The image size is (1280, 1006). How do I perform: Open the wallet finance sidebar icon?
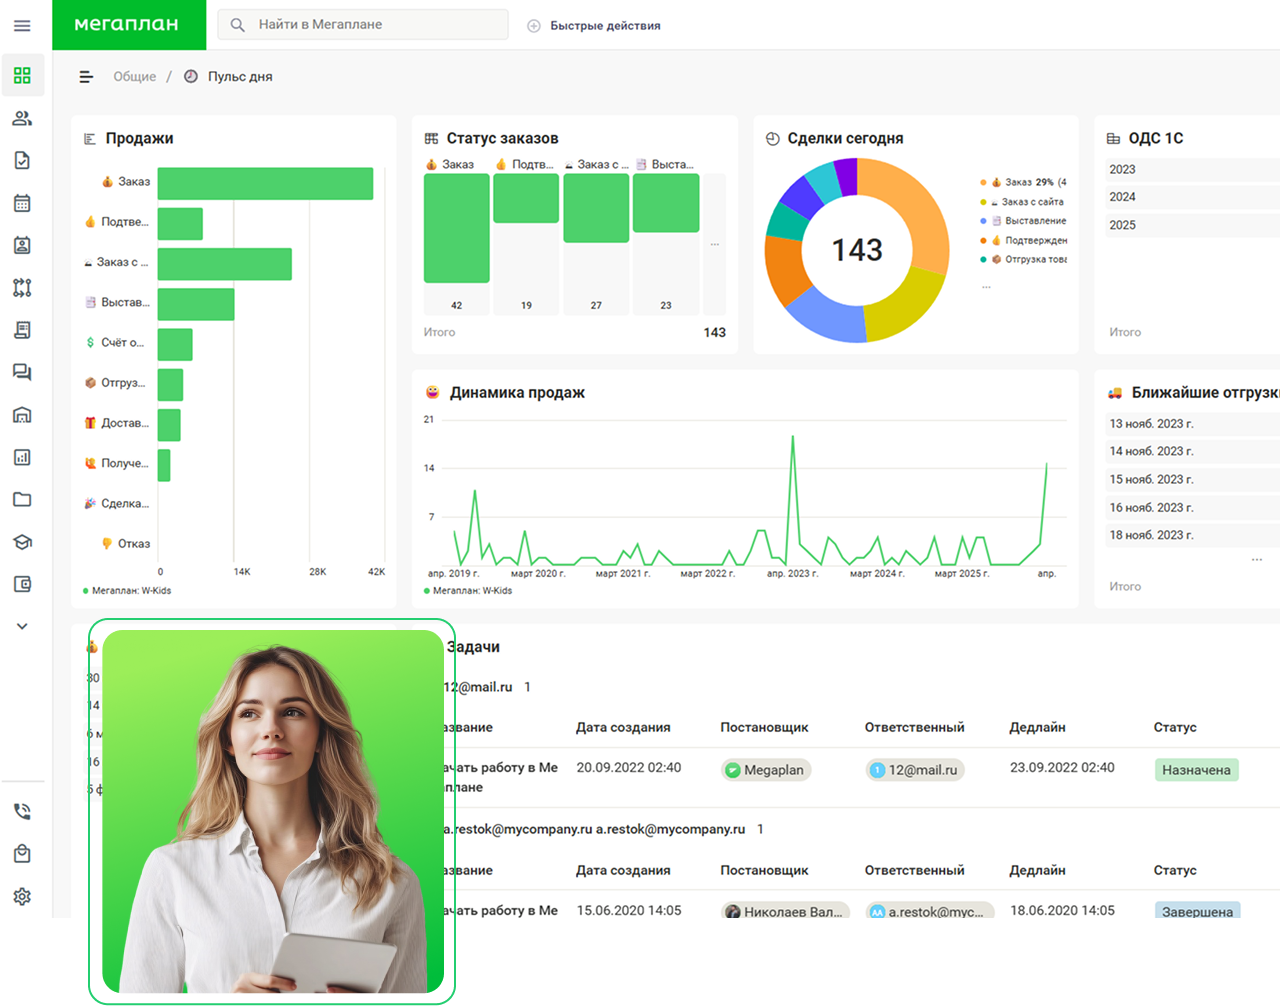coord(22,584)
